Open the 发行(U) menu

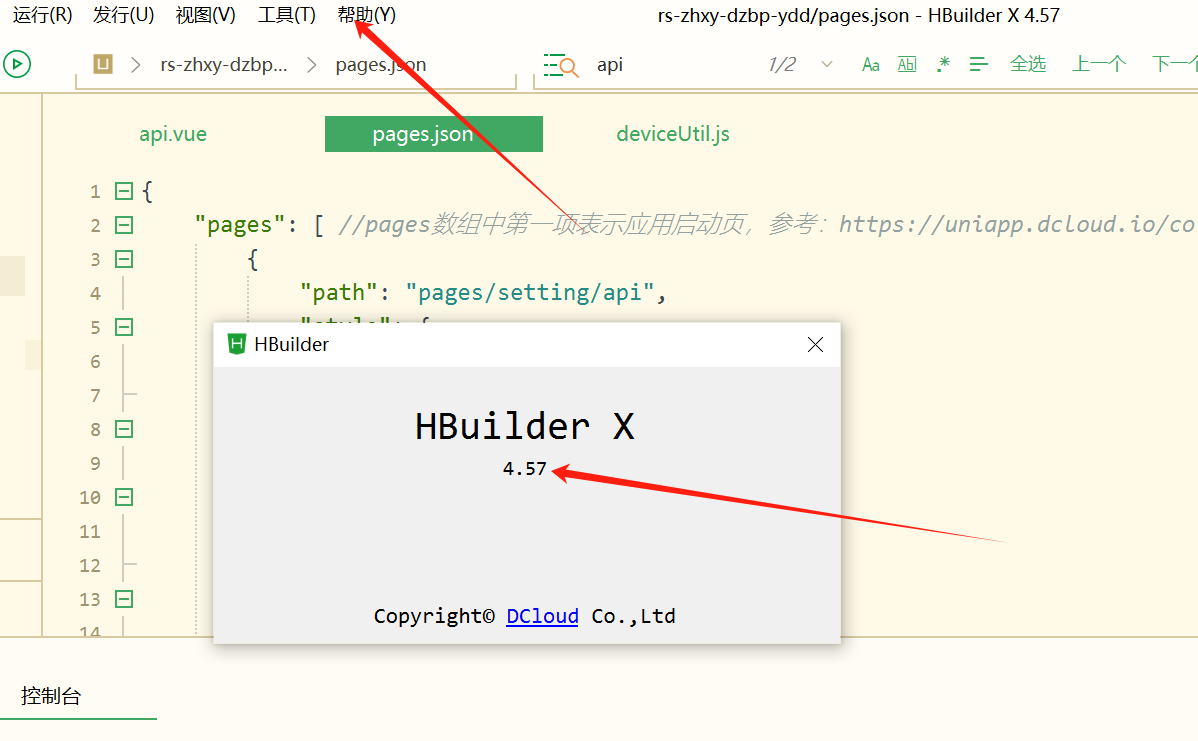pyautogui.click(x=124, y=15)
